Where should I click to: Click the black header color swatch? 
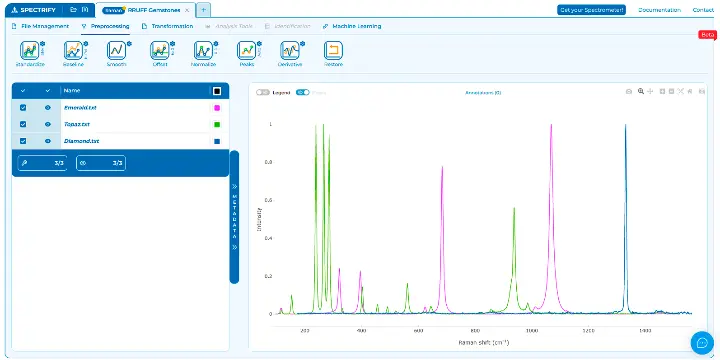(217, 91)
